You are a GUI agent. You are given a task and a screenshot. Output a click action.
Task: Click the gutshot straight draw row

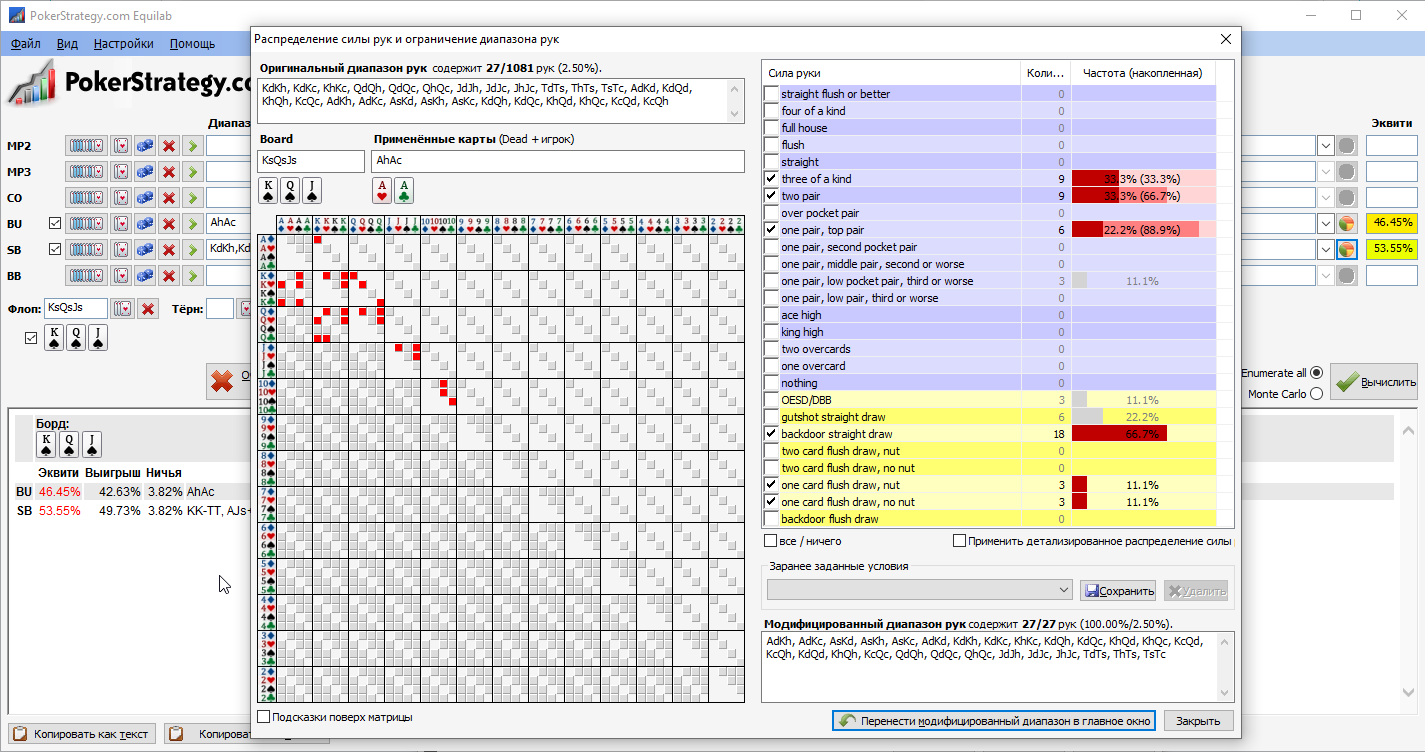click(990, 417)
